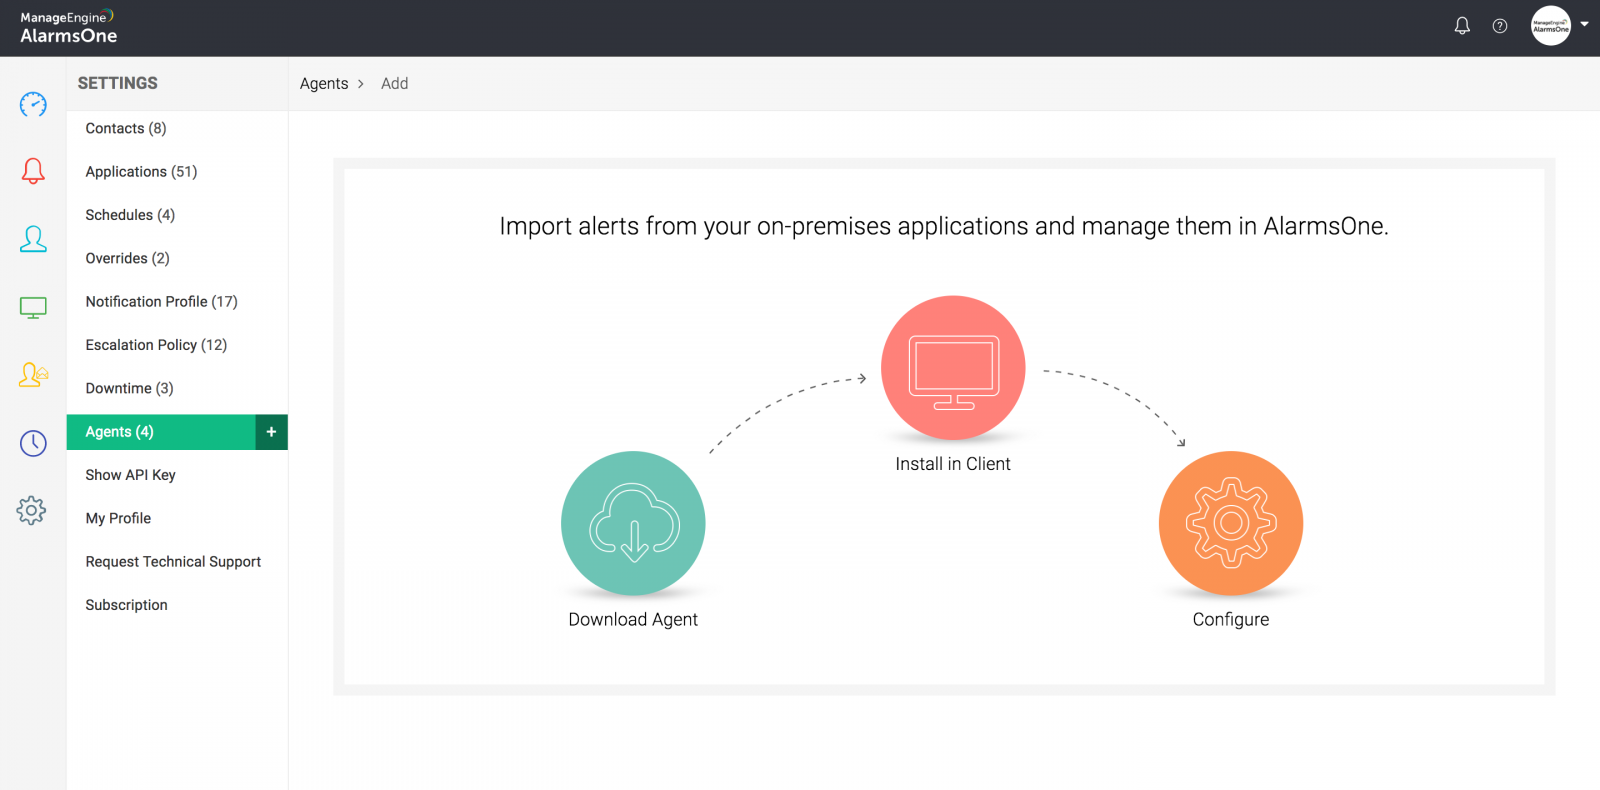The width and height of the screenshot is (1600, 790).
Task: Open the clock schedule icon in sidebar
Action: pos(33,443)
